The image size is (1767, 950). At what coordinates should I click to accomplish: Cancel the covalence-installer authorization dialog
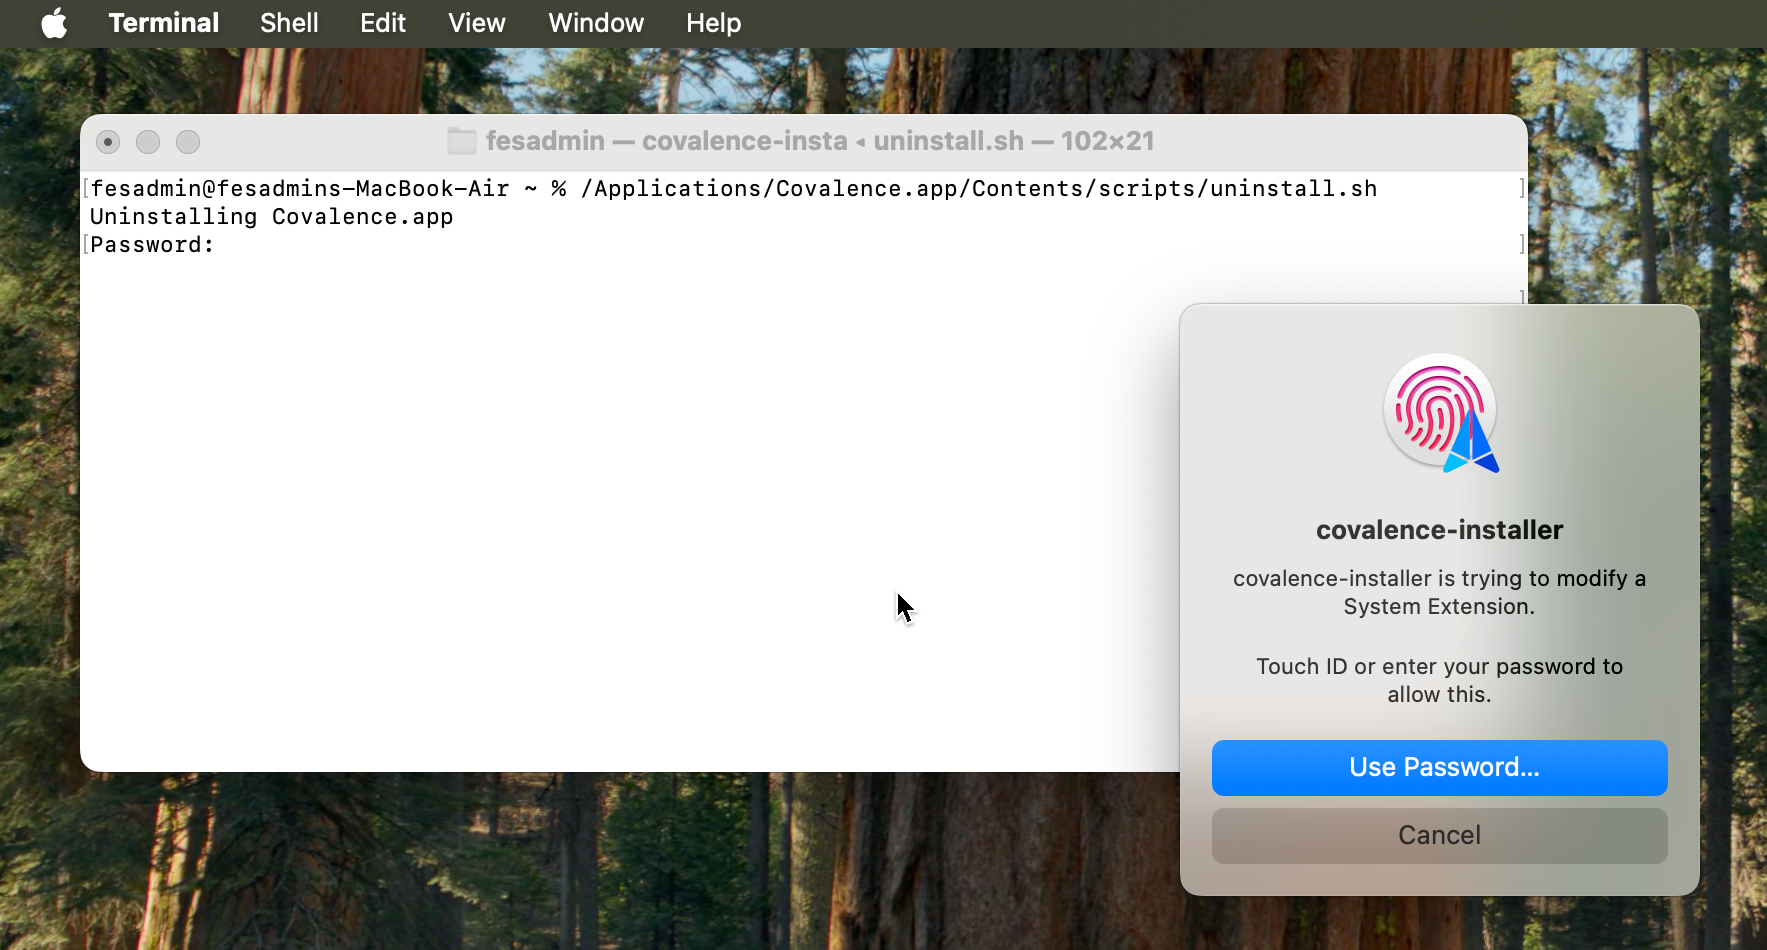pyautogui.click(x=1439, y=836)
